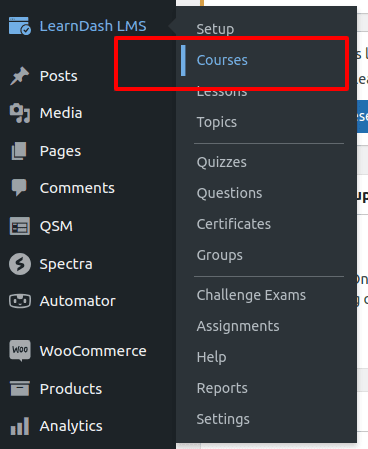Select Setup from the submenu
368x449 pixels.
point(215,29)
